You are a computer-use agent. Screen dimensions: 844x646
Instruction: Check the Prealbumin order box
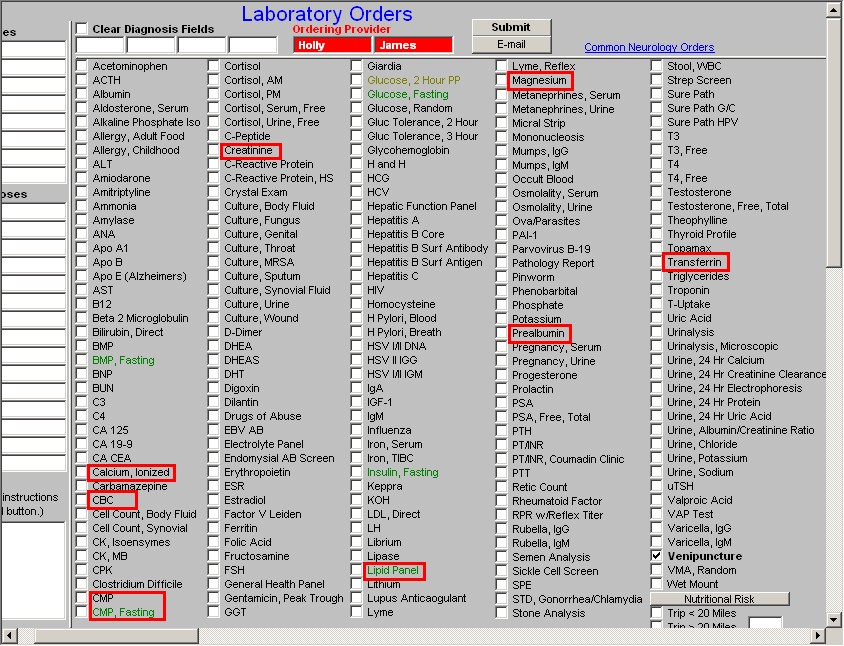(x=501, y=333)
